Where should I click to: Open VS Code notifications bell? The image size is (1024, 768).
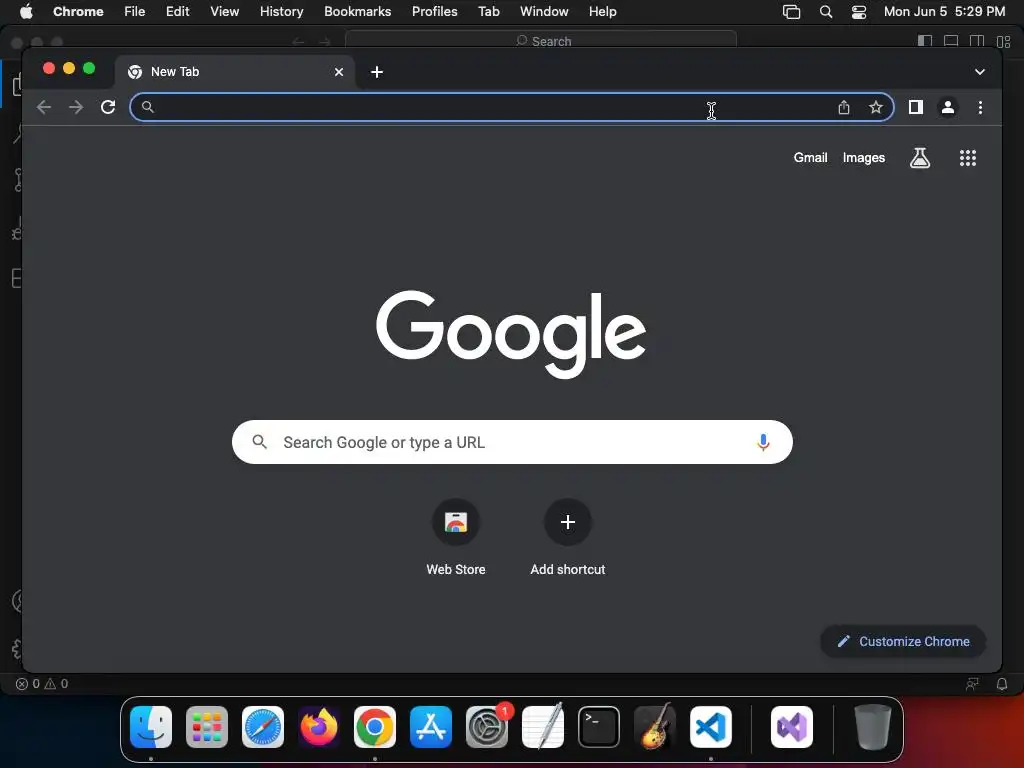[1002, 684]
